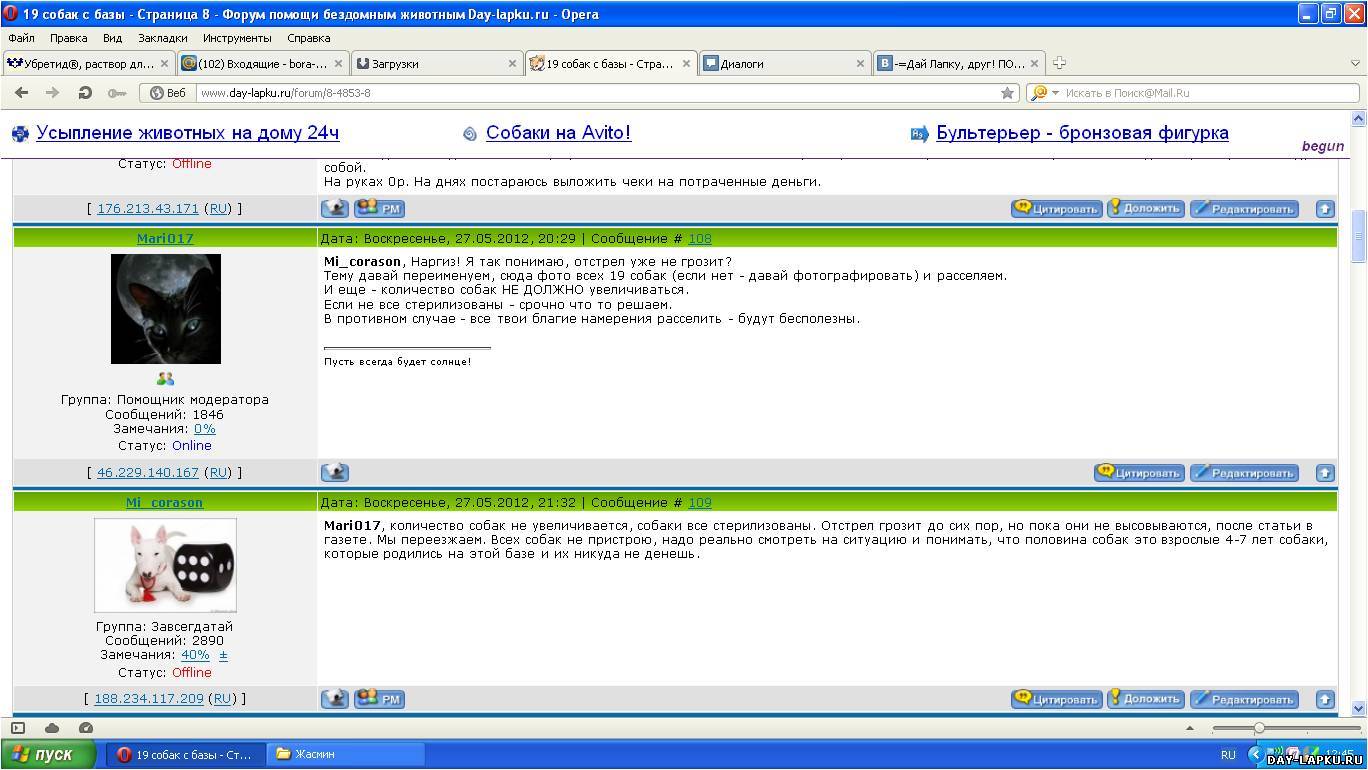
Task: Open a new tab with plus button
Action: (x=1059, y=63)
